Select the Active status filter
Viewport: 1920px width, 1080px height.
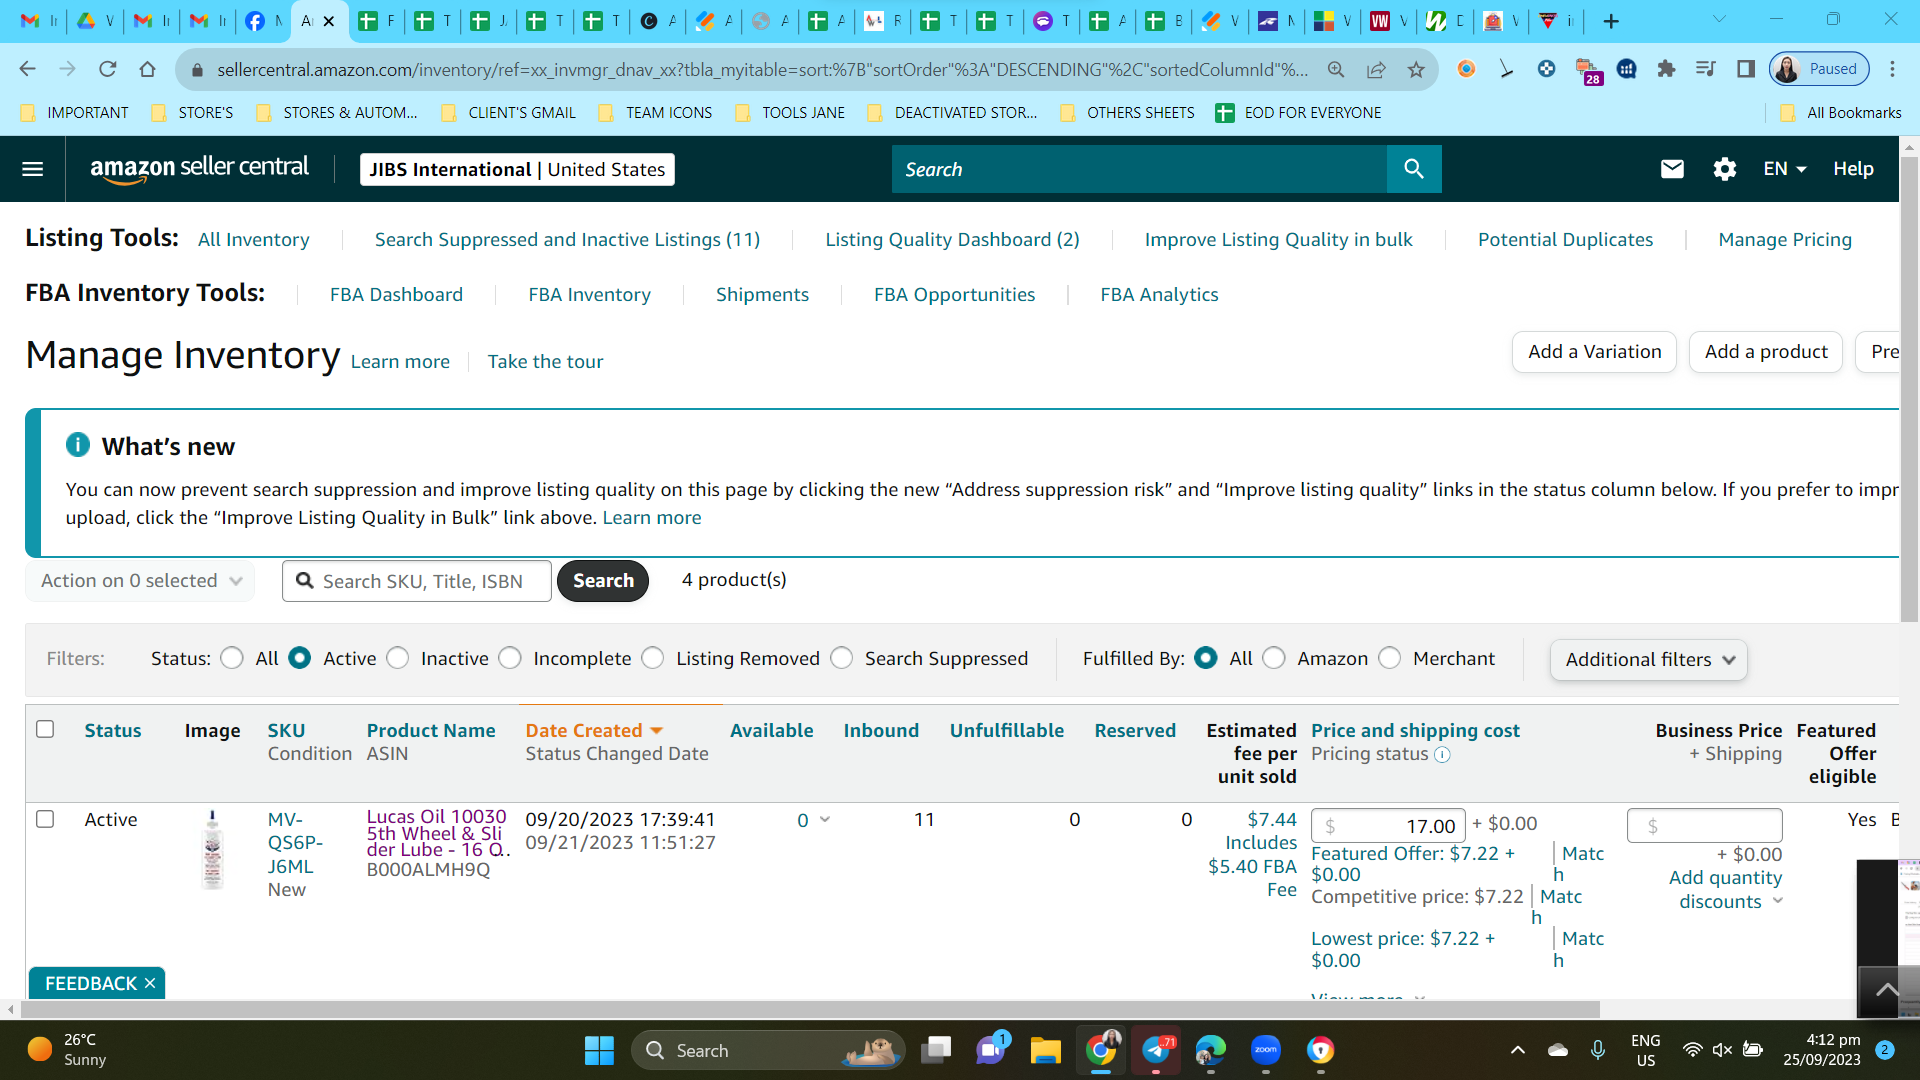click(299, 658)
